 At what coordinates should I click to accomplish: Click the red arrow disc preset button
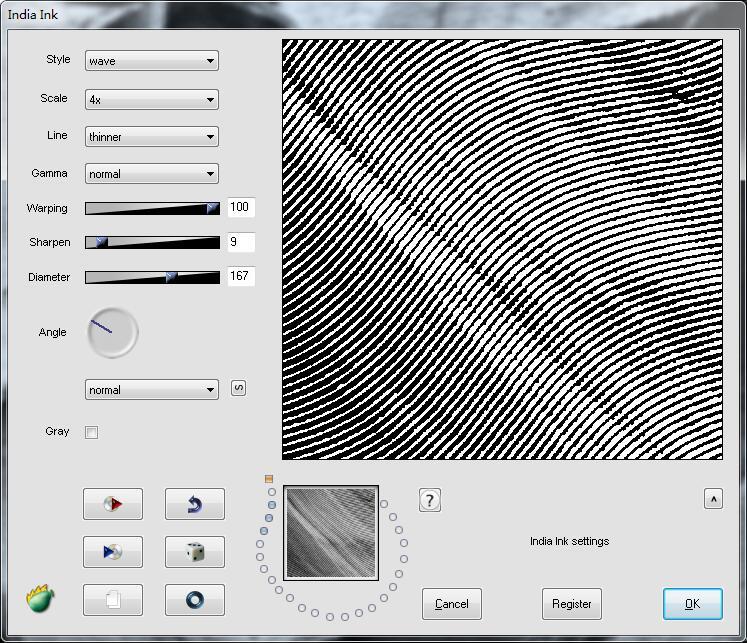[x=112, y=504]
